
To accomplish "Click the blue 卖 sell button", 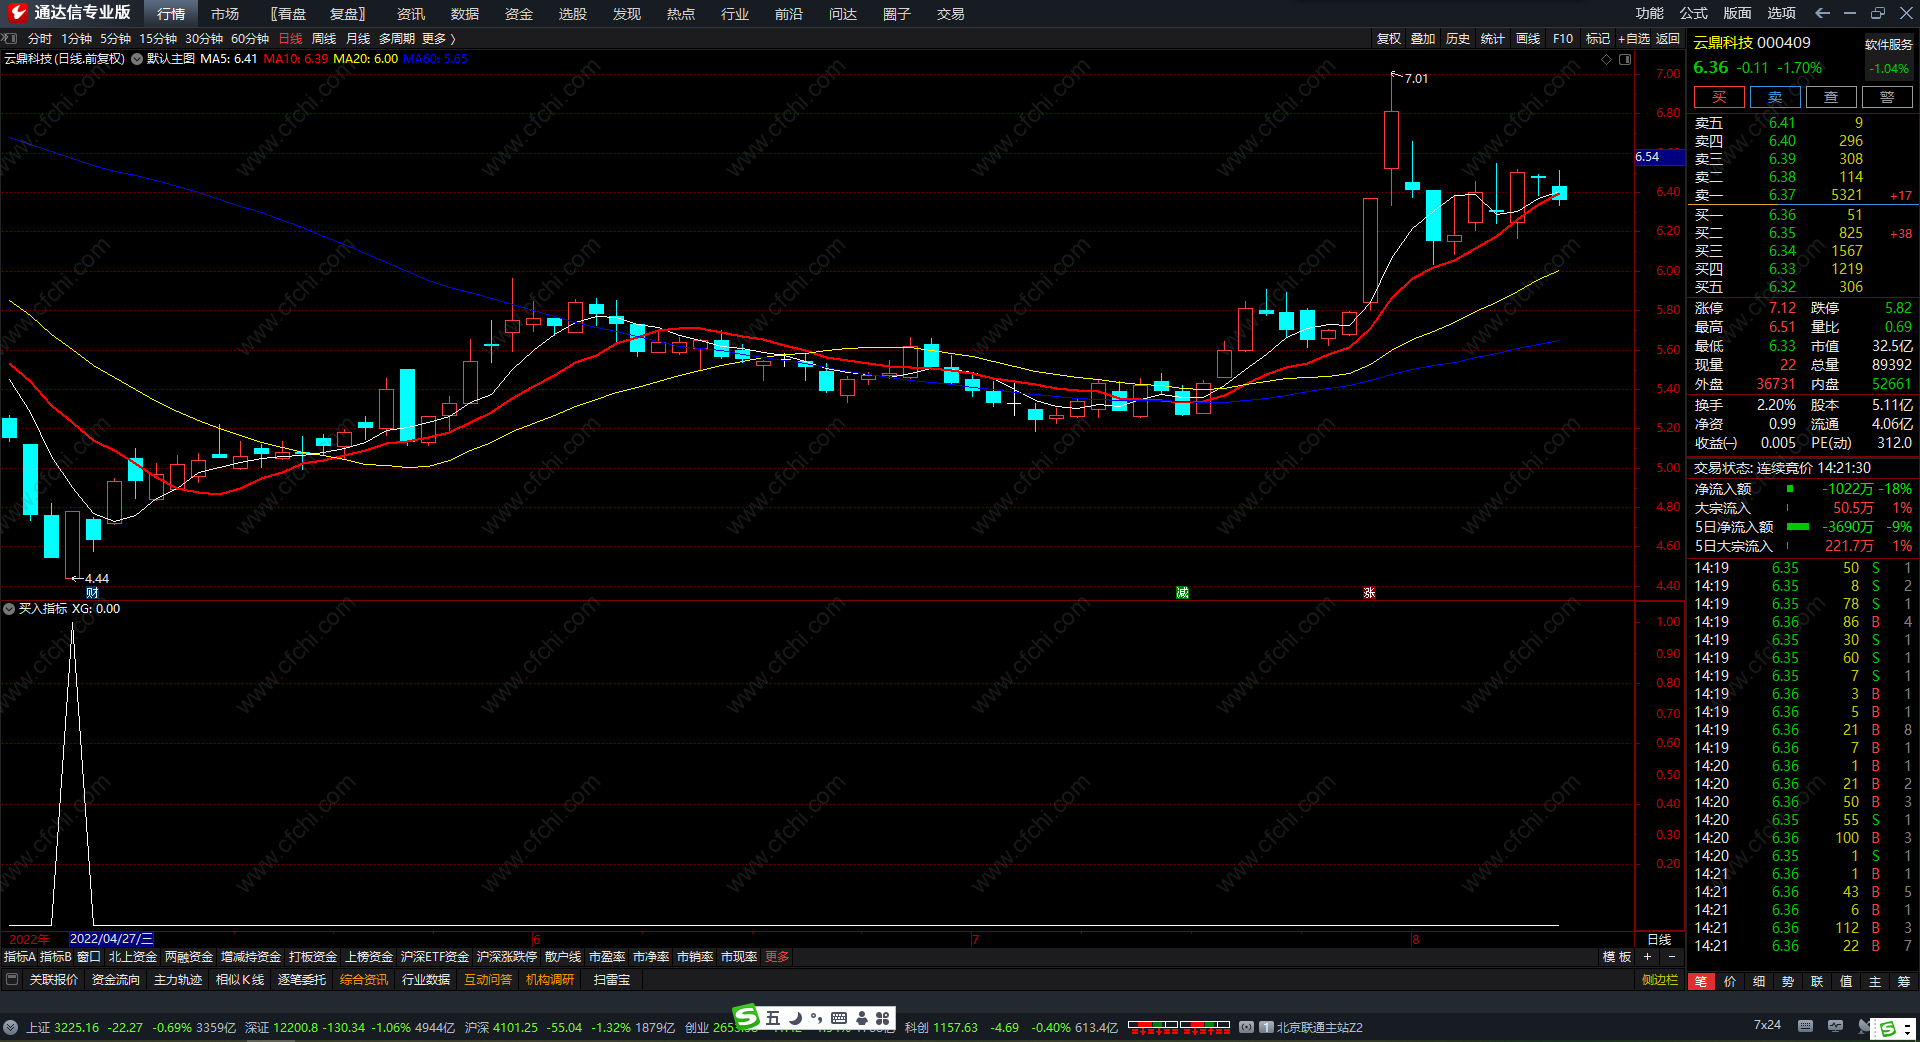I will coord(1775,97).
